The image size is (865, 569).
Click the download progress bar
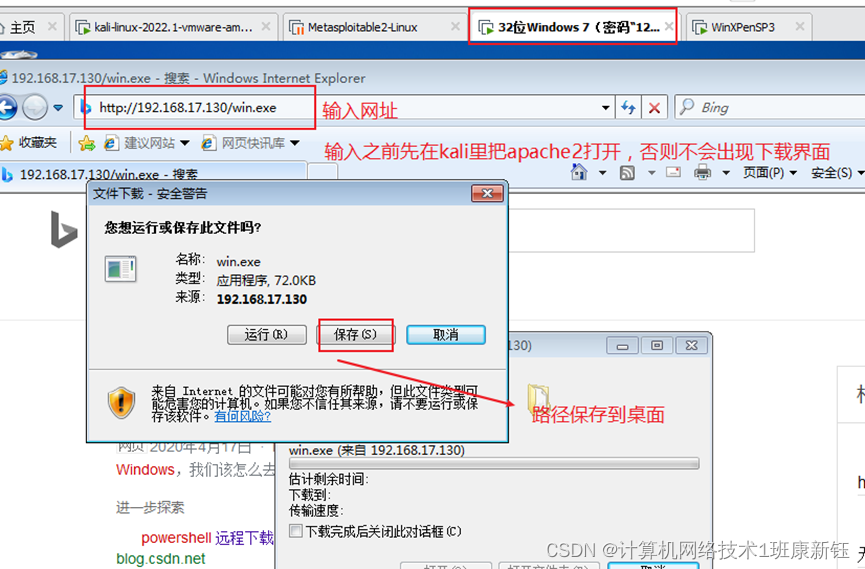[494, 464]
